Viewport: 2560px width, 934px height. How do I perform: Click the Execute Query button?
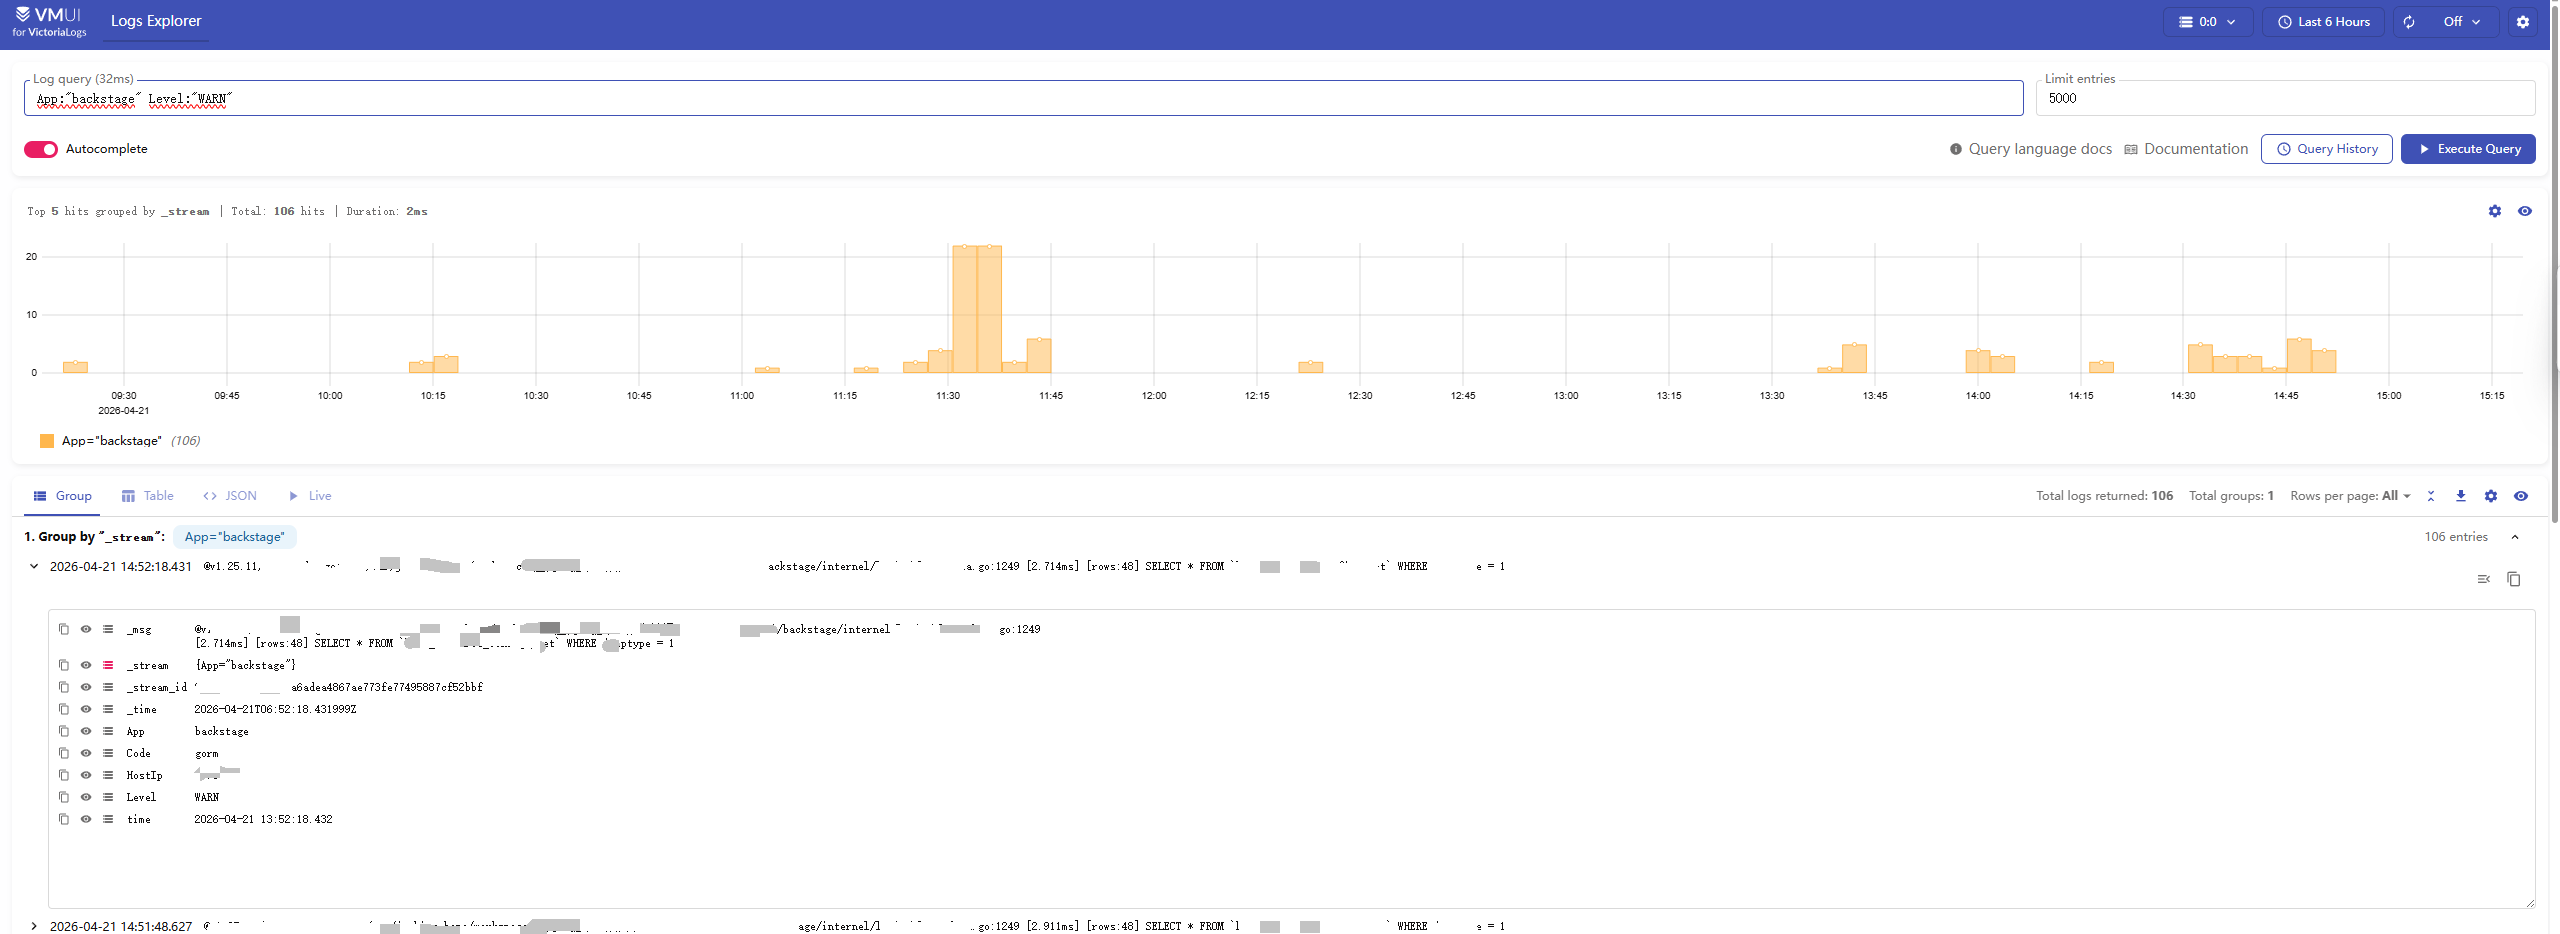(2468, 149)
